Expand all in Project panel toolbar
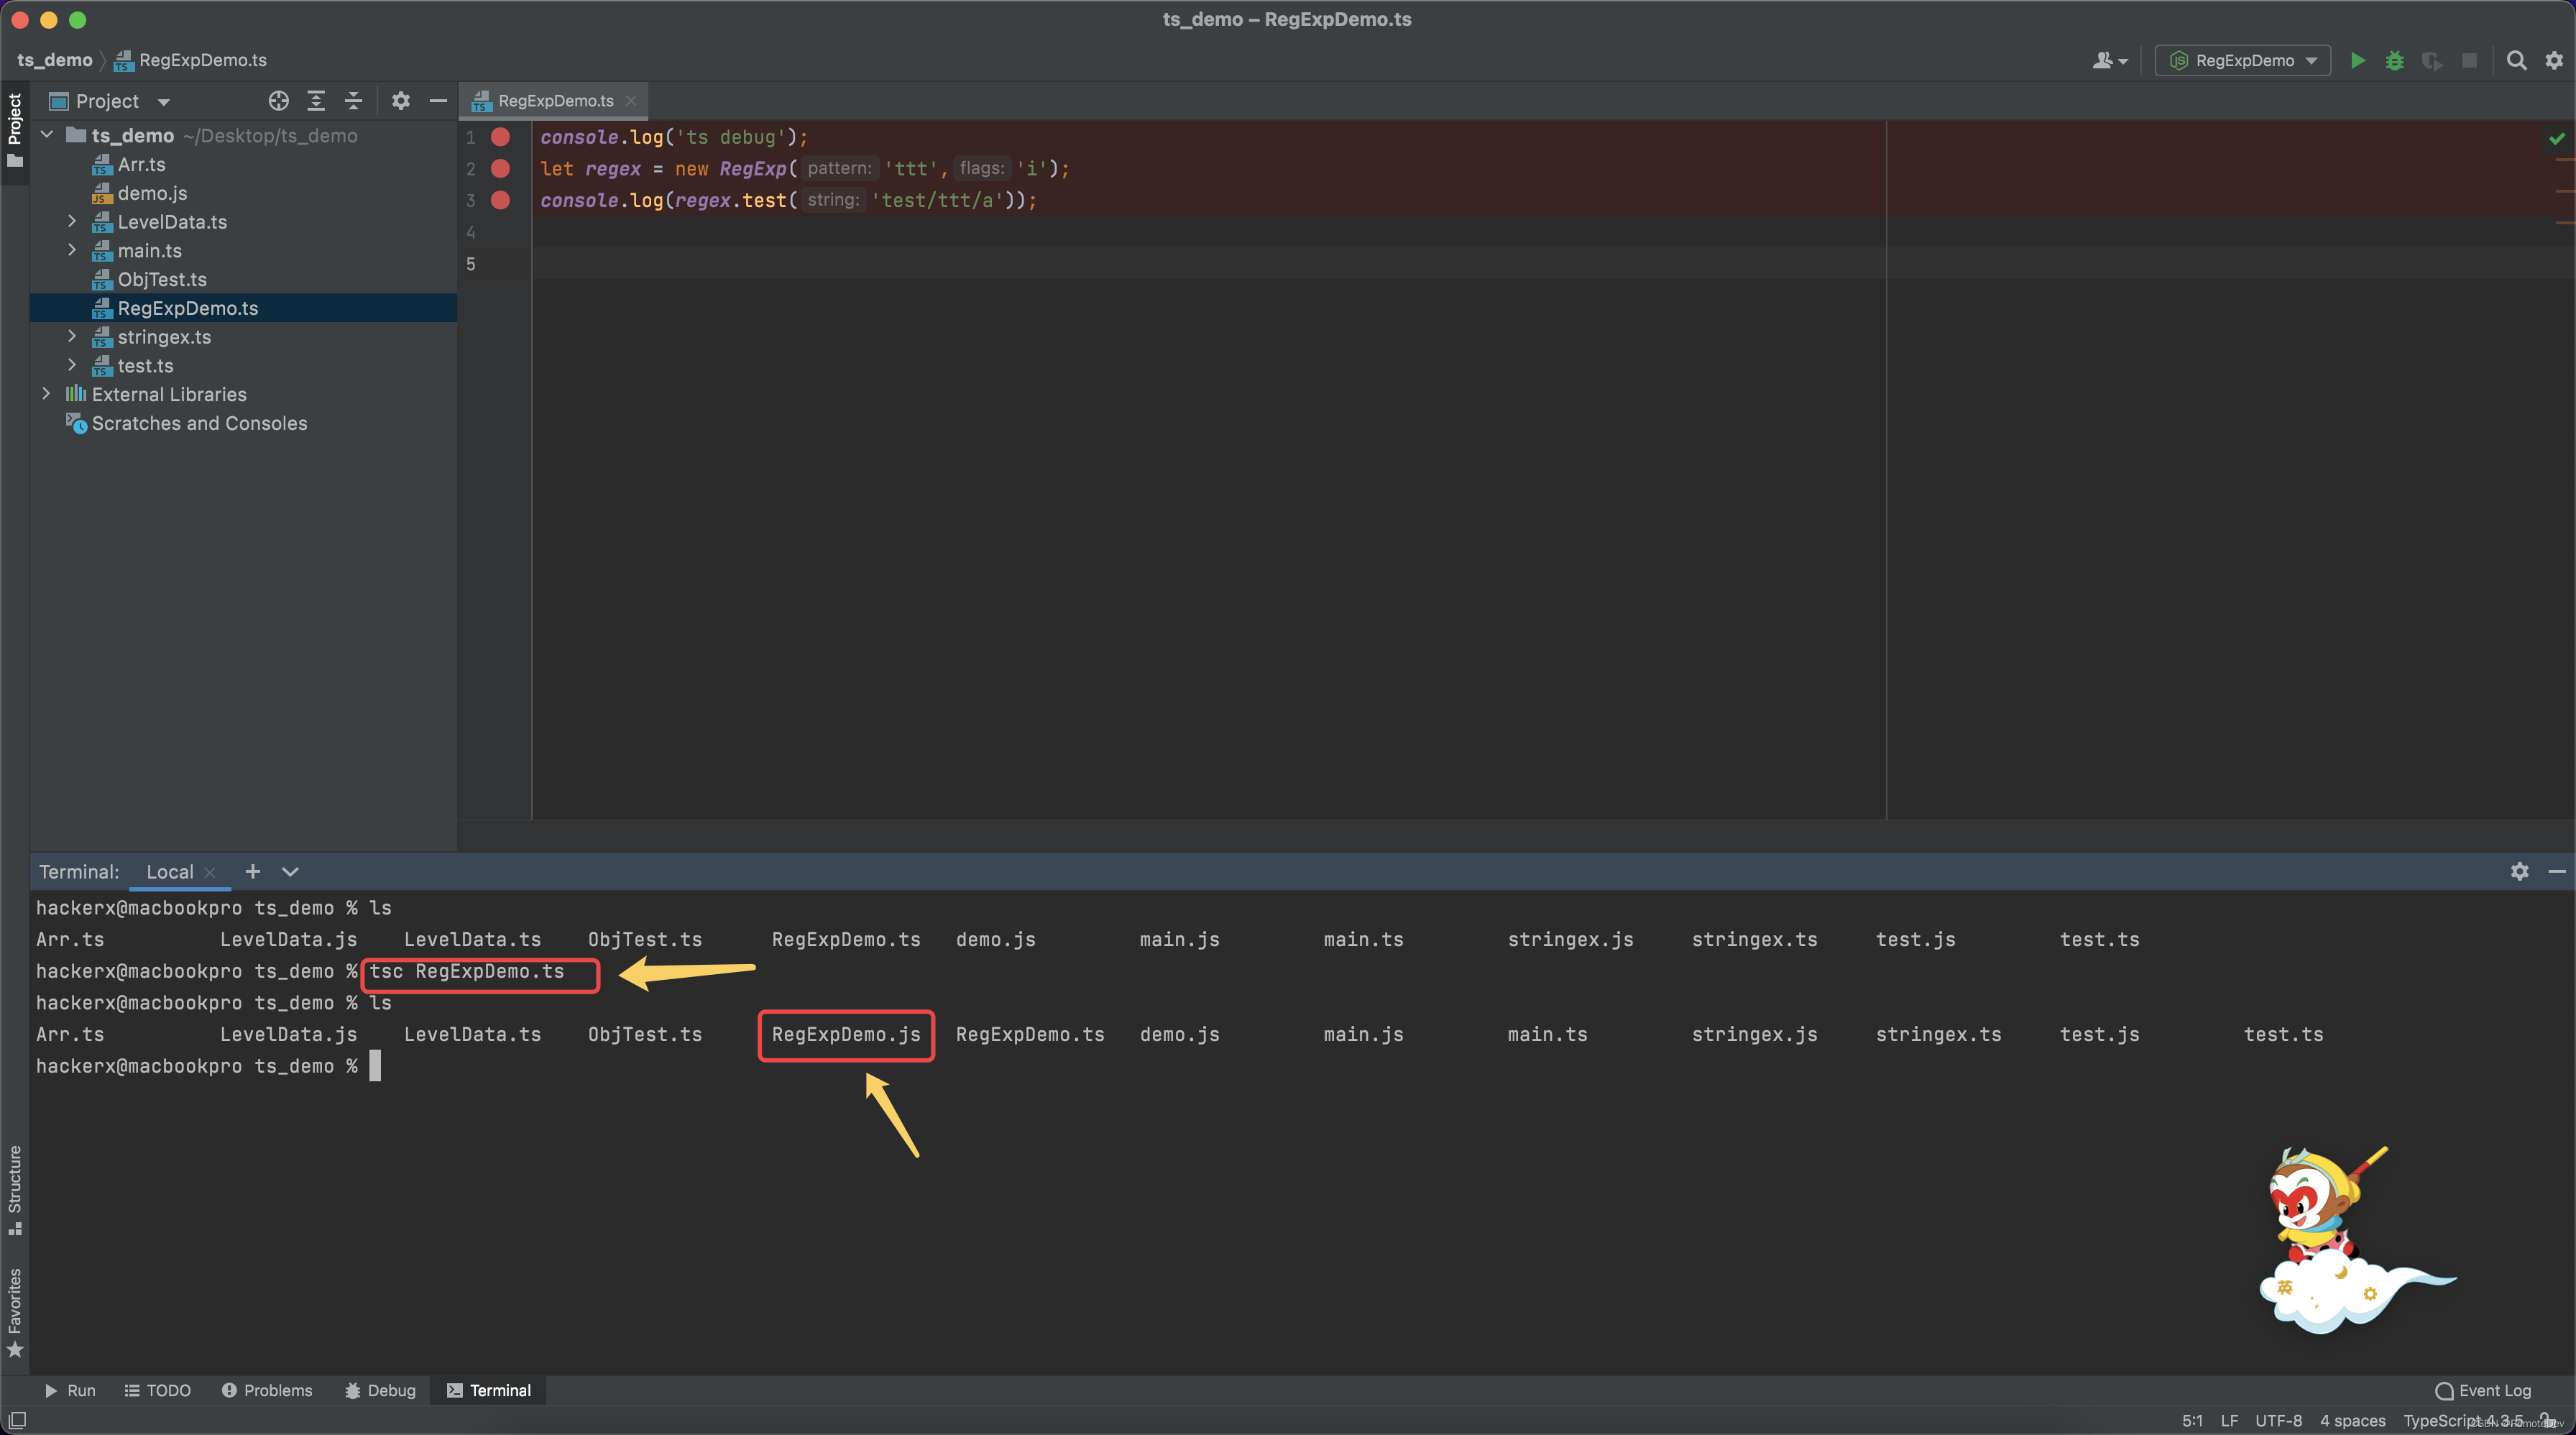The image size is (2576, 1435). point(316,101)
